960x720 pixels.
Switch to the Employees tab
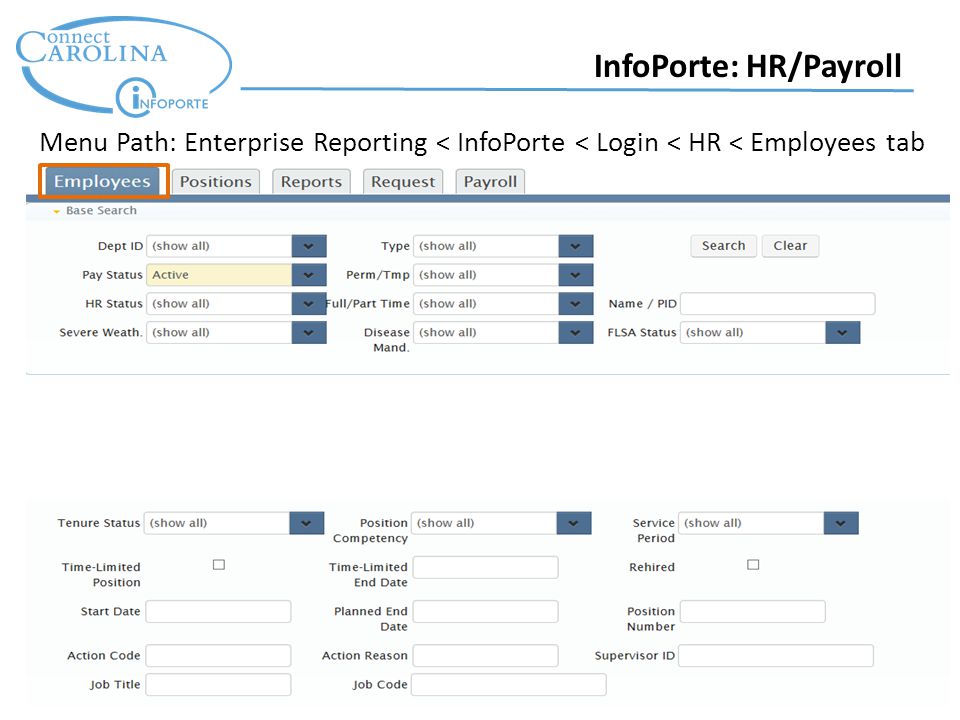pos(102,181)
